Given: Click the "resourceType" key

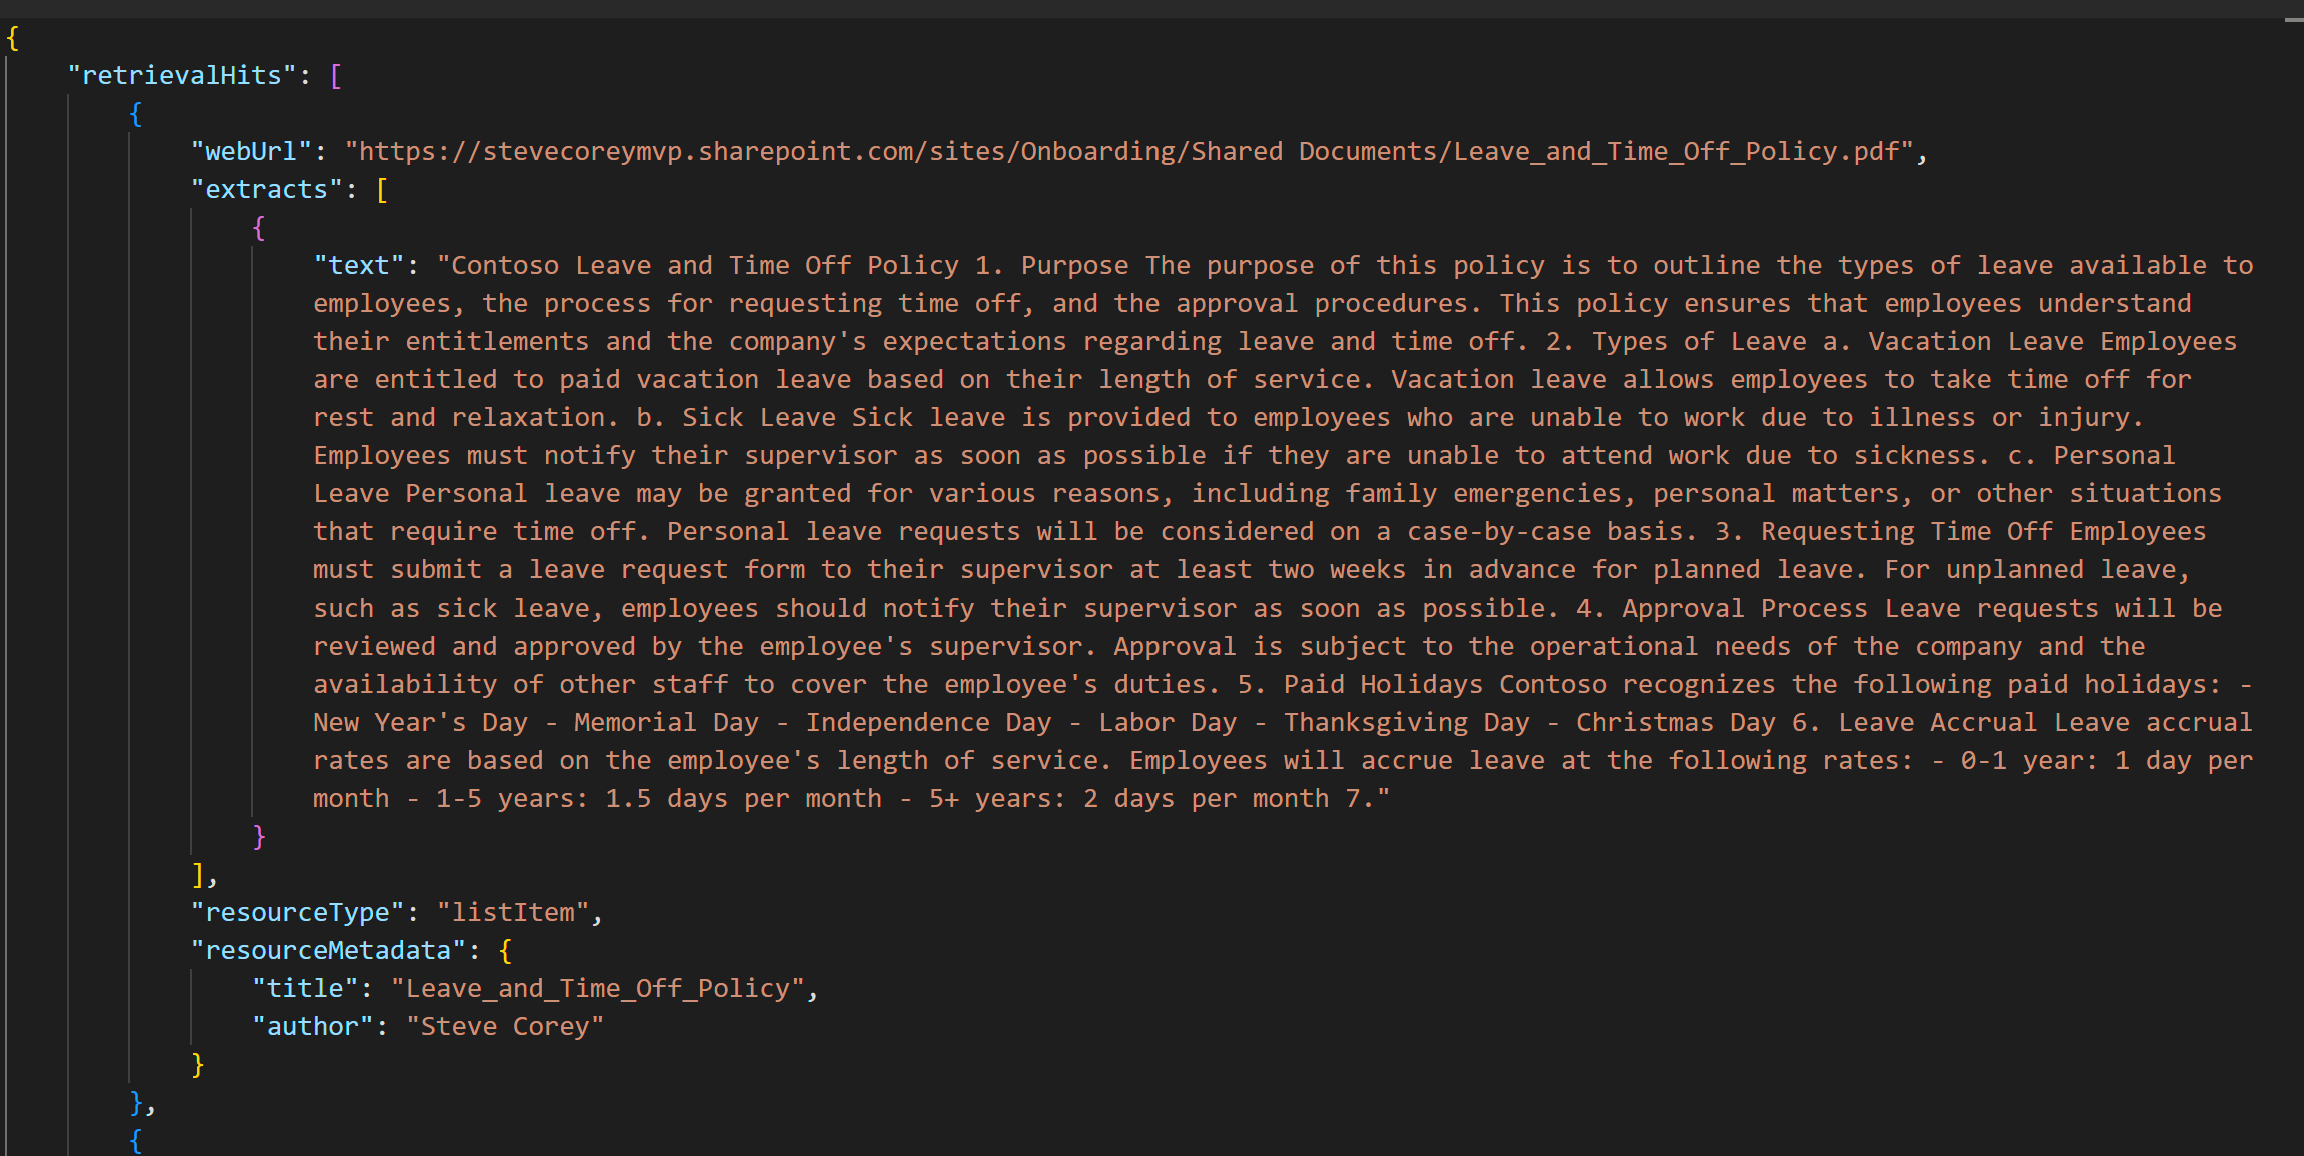Looking at the screenshot, I should click(297, 912).
